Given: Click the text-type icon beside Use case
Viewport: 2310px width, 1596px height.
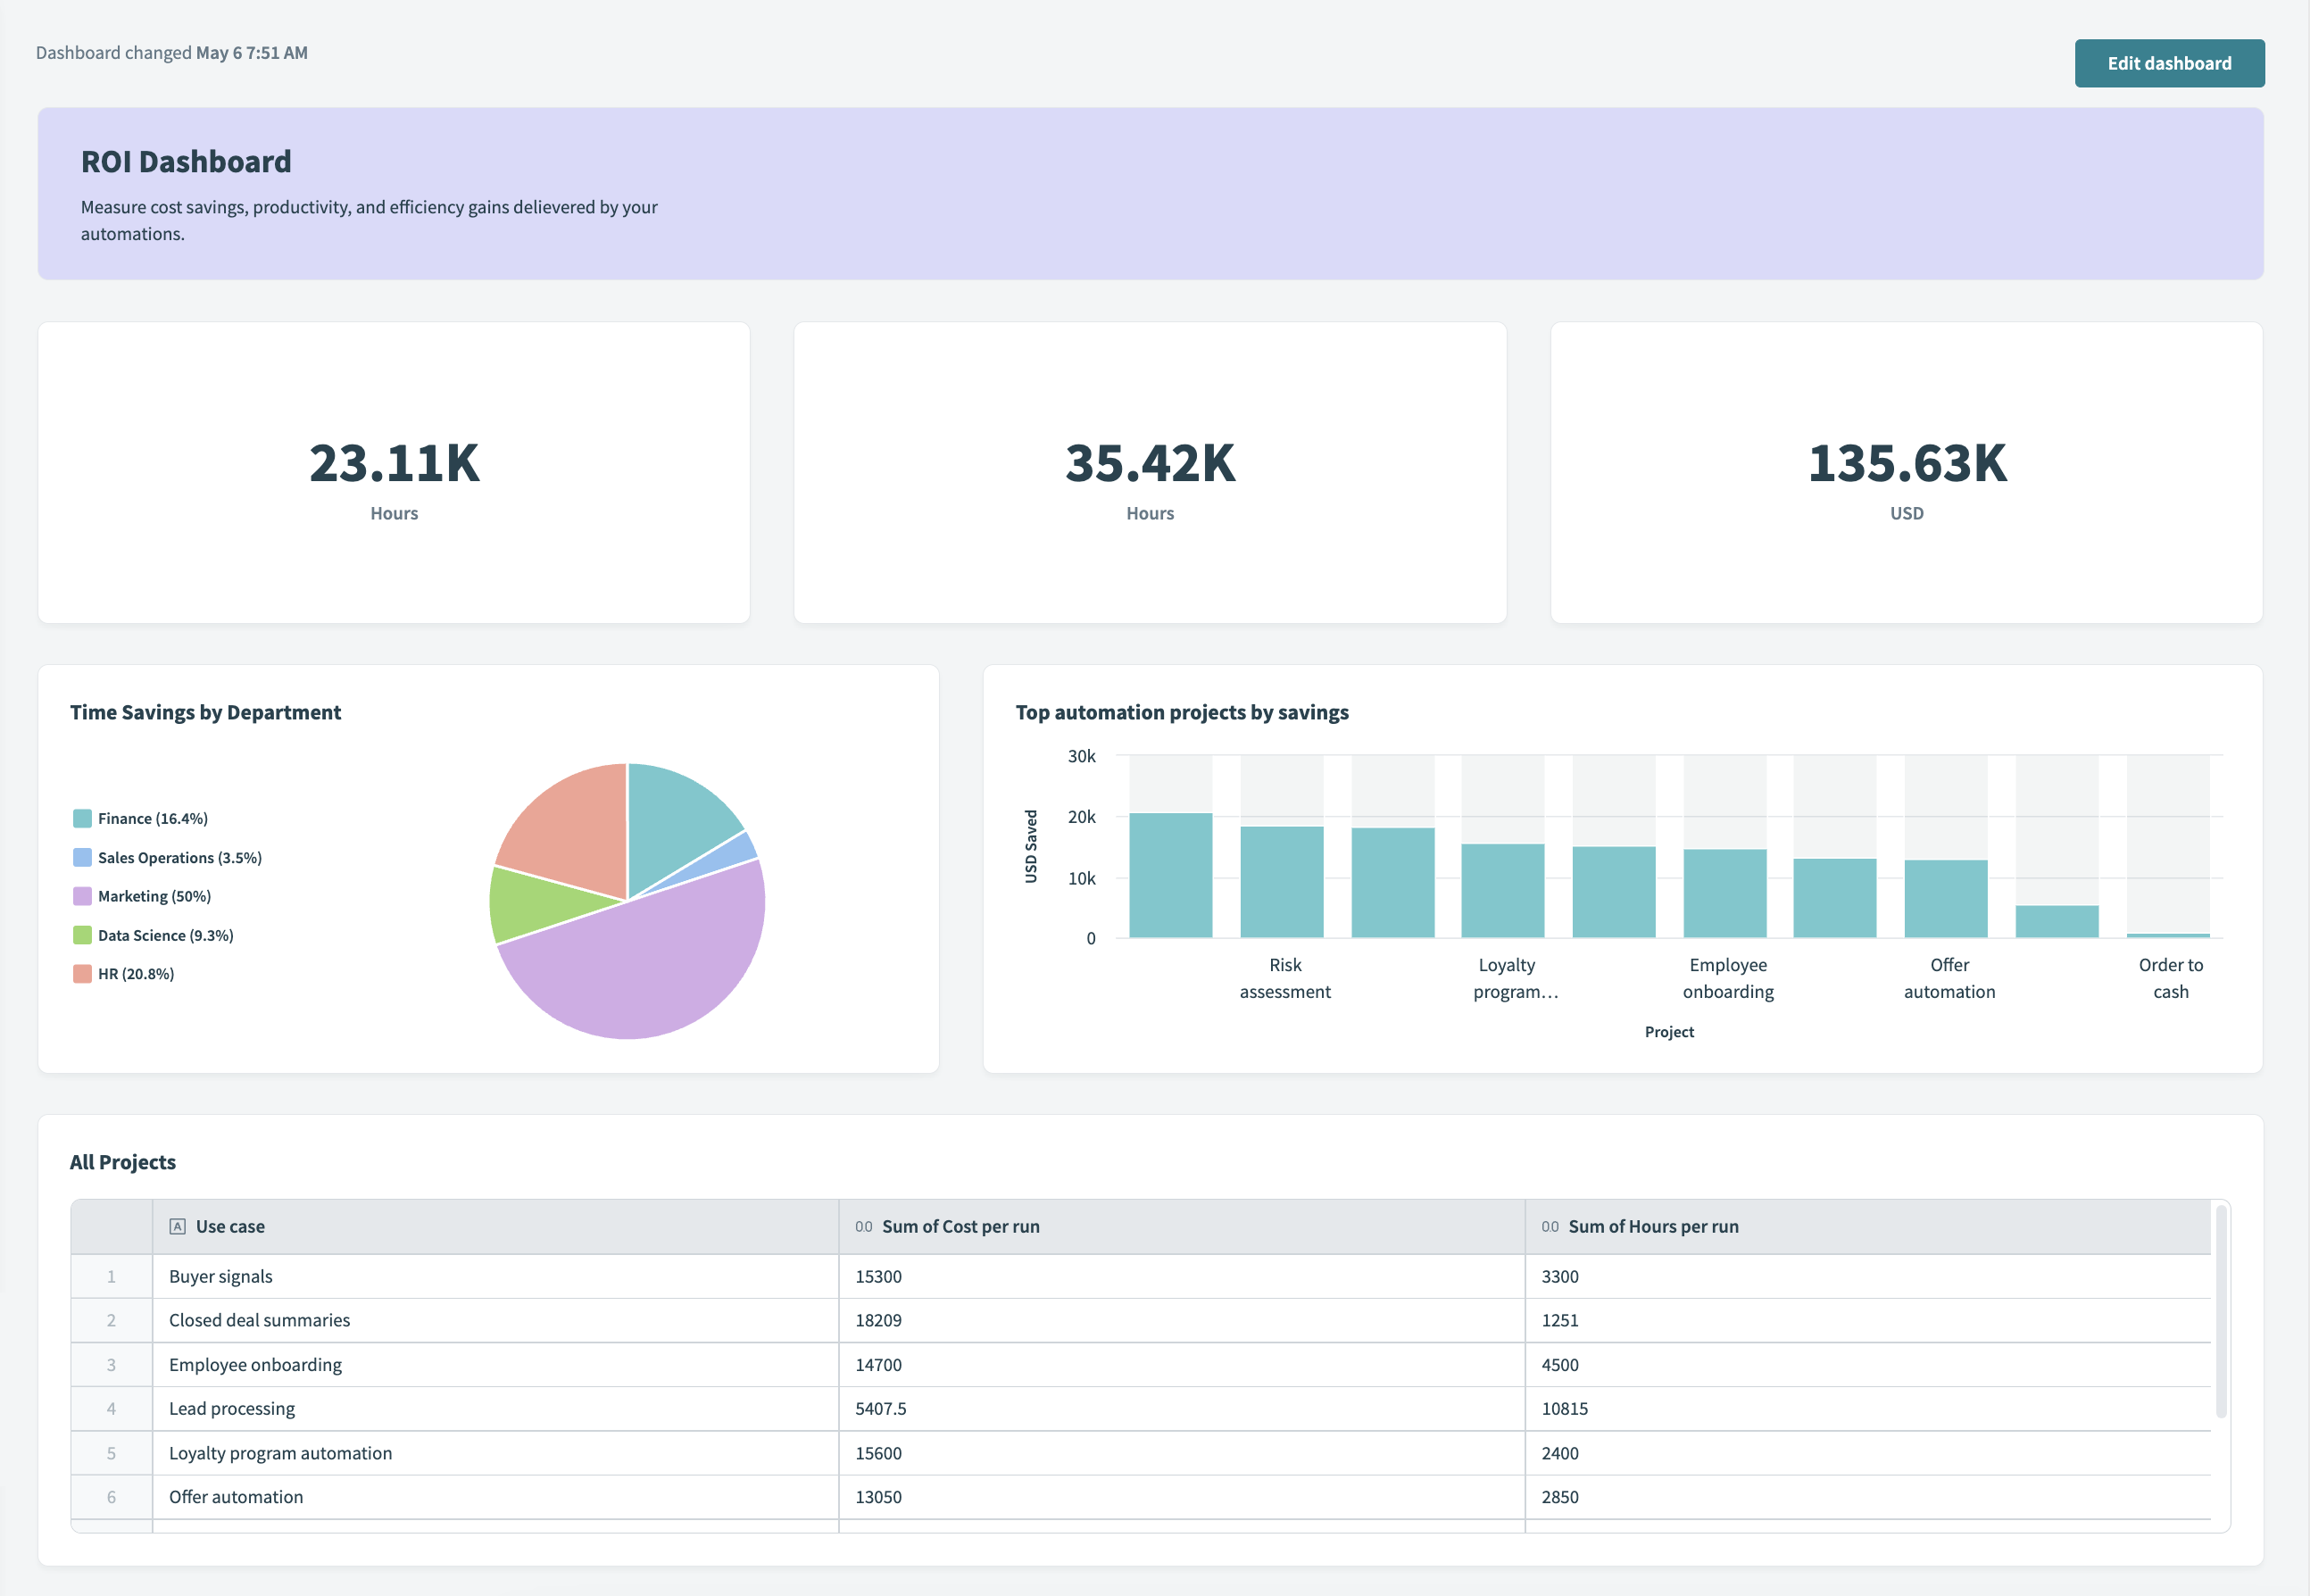Looking at the screenshot, I should pyautogui.click(x=177, y=1226).
